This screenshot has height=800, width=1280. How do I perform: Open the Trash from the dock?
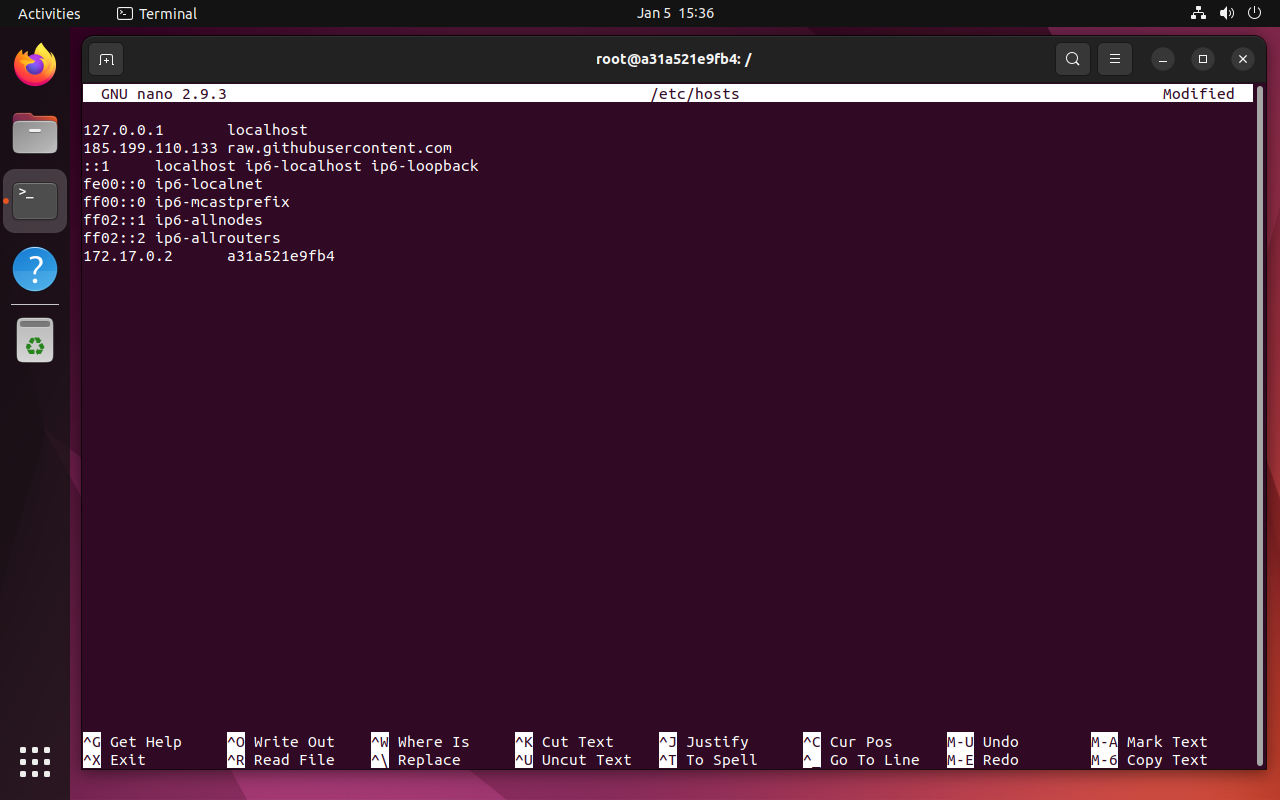(x=35, y=340)
